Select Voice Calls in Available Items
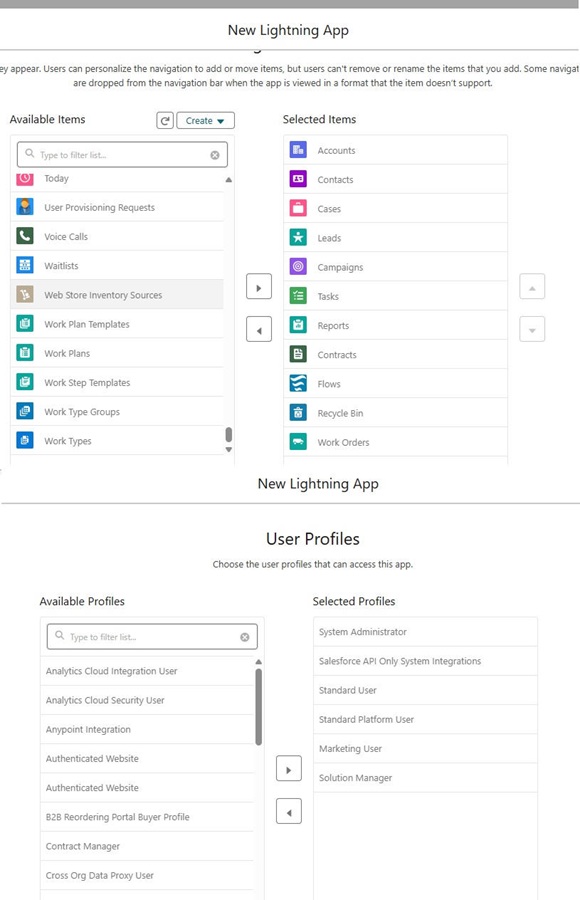Screen dimensions: 580x900 [117, 236]
